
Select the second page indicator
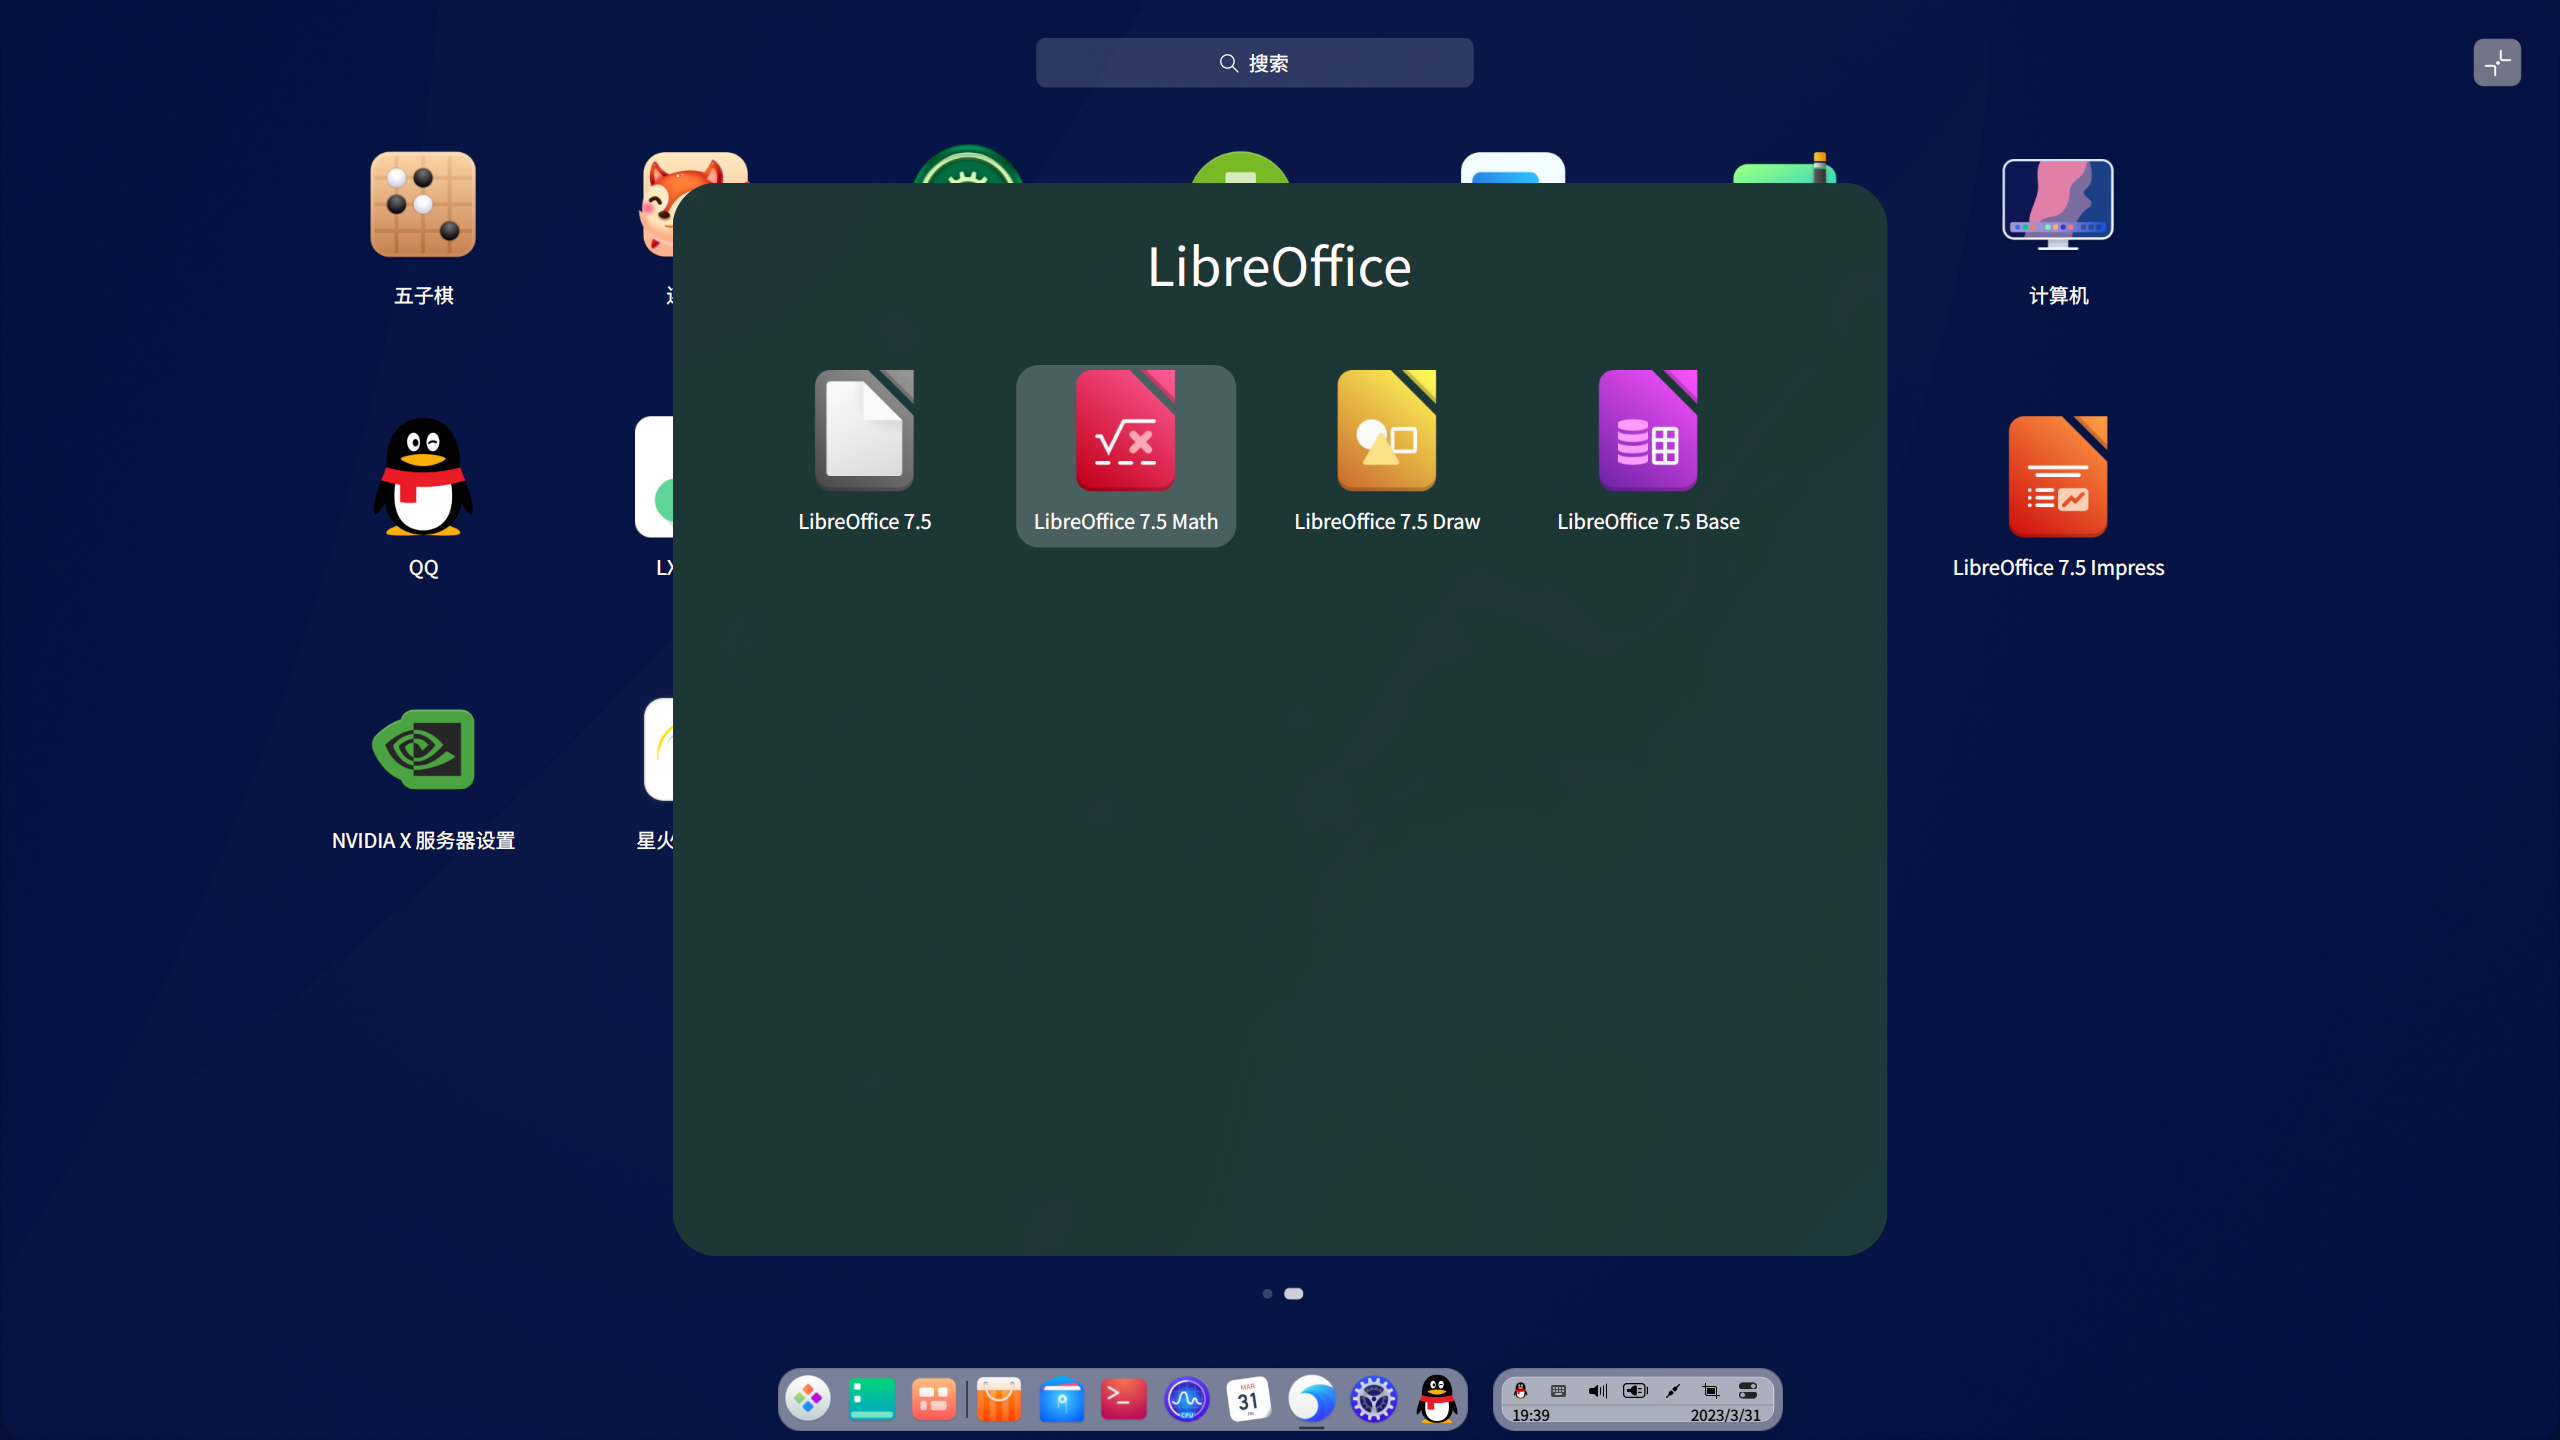[x=1294, y=1294]
